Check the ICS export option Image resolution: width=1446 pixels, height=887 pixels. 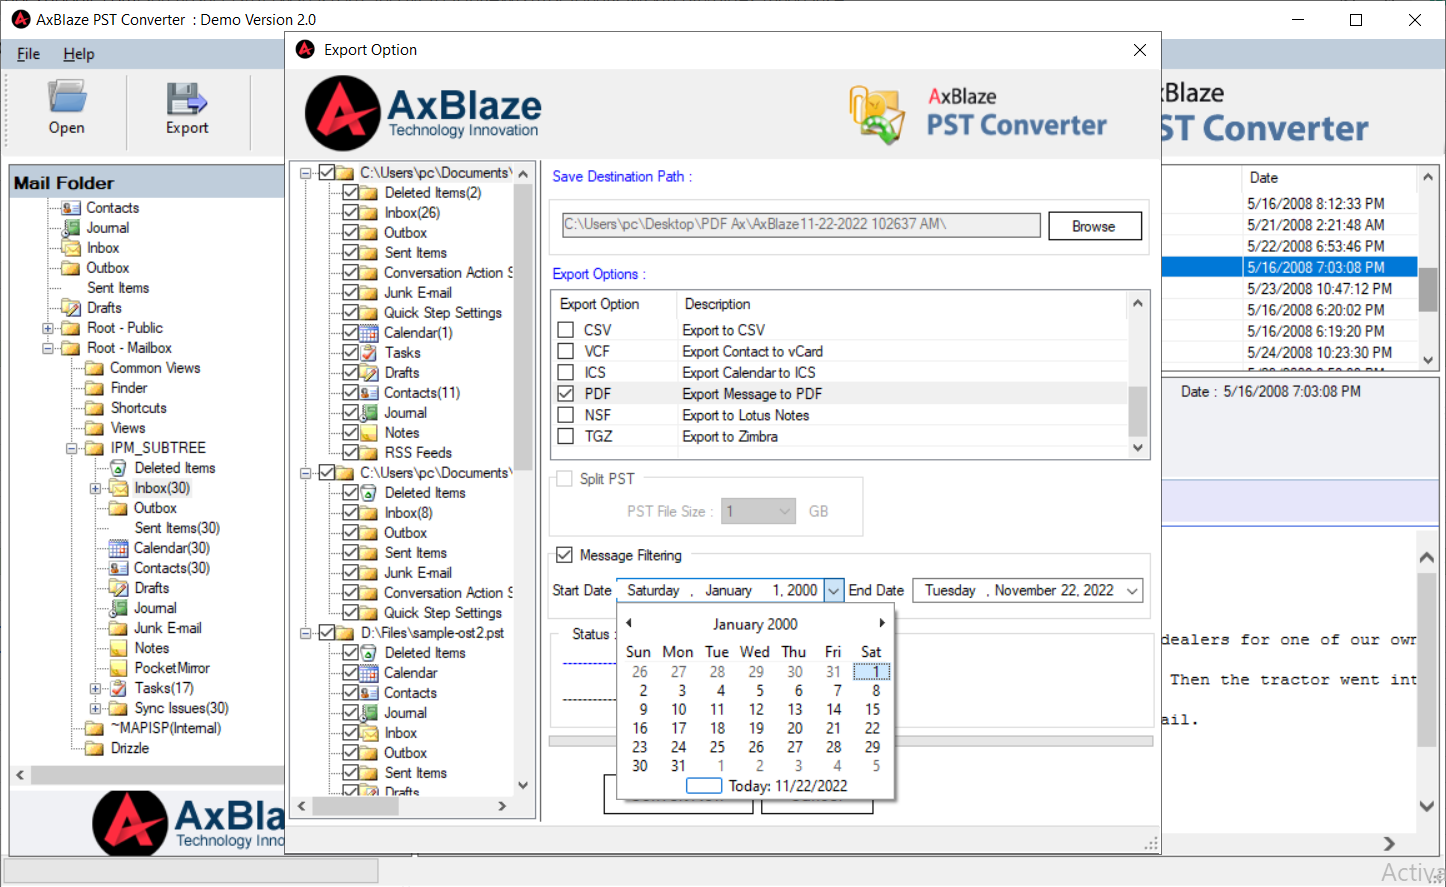coord(566,372)
